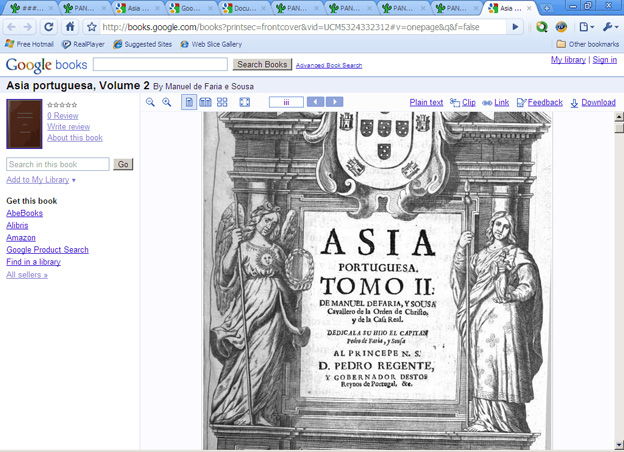Click the green search extension icon
This screenshot has height=452, width=624.
[542, 27]
